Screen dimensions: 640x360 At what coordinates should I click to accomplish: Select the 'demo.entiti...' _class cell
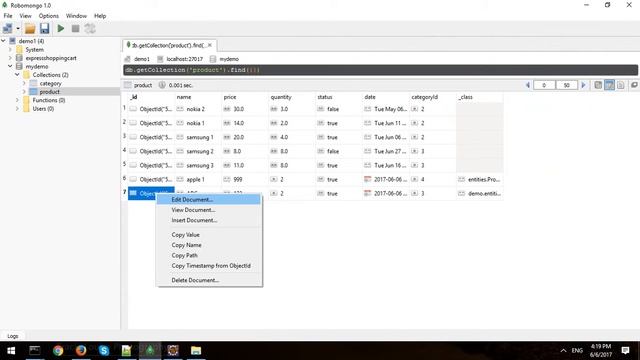pos(480,193)
